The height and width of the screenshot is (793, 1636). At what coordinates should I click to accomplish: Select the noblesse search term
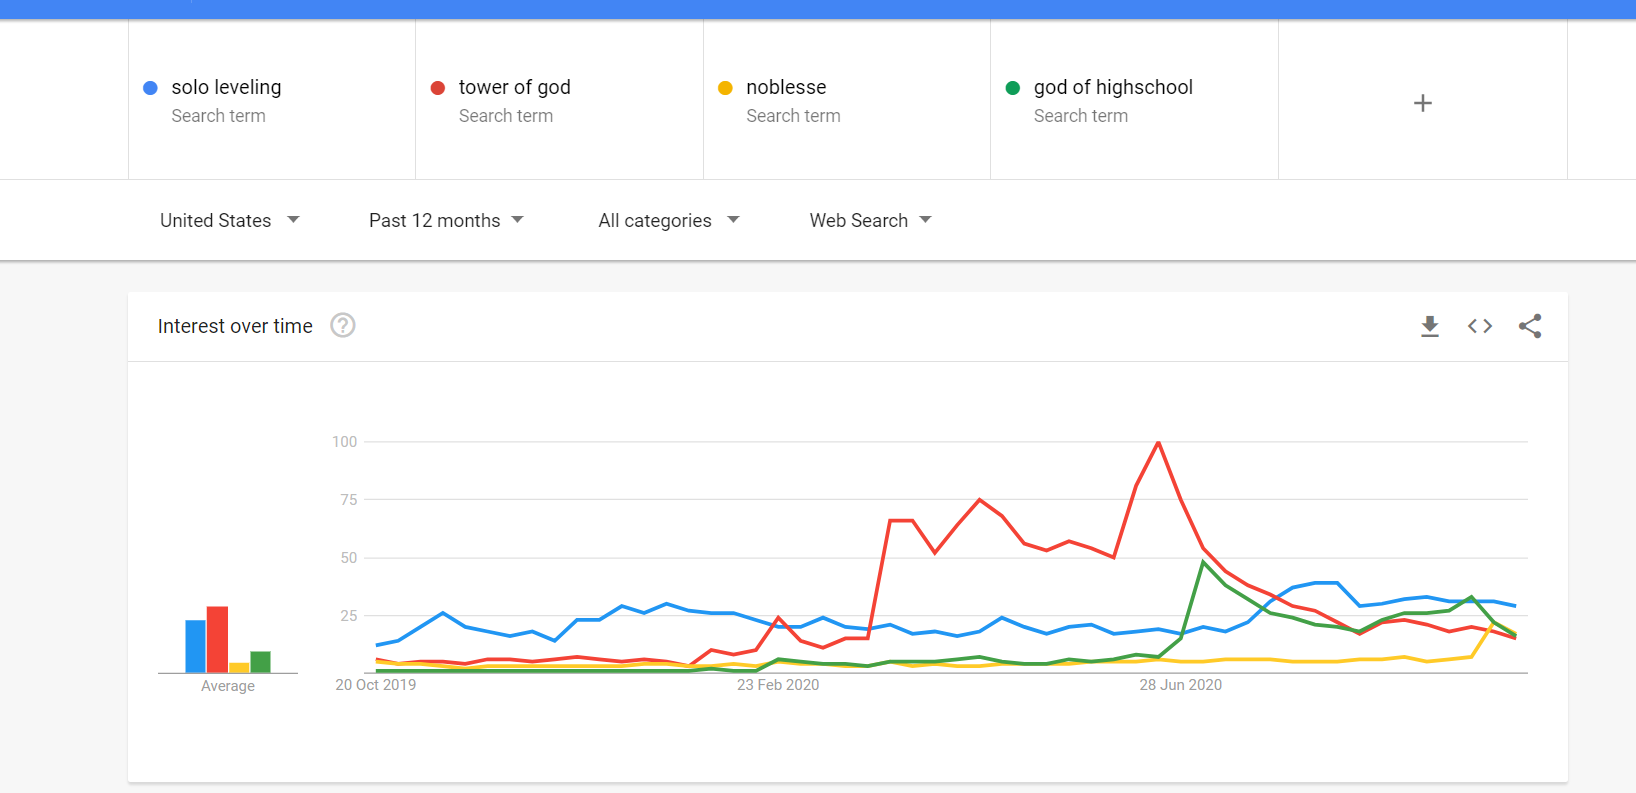pyautogui.click(x=786, y=88)
